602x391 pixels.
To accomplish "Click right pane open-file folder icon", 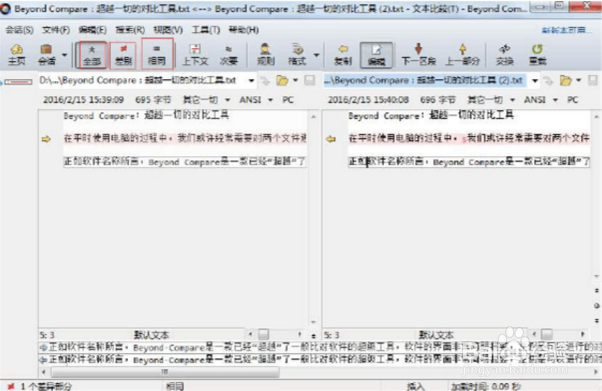I will [x=566, y=80].
